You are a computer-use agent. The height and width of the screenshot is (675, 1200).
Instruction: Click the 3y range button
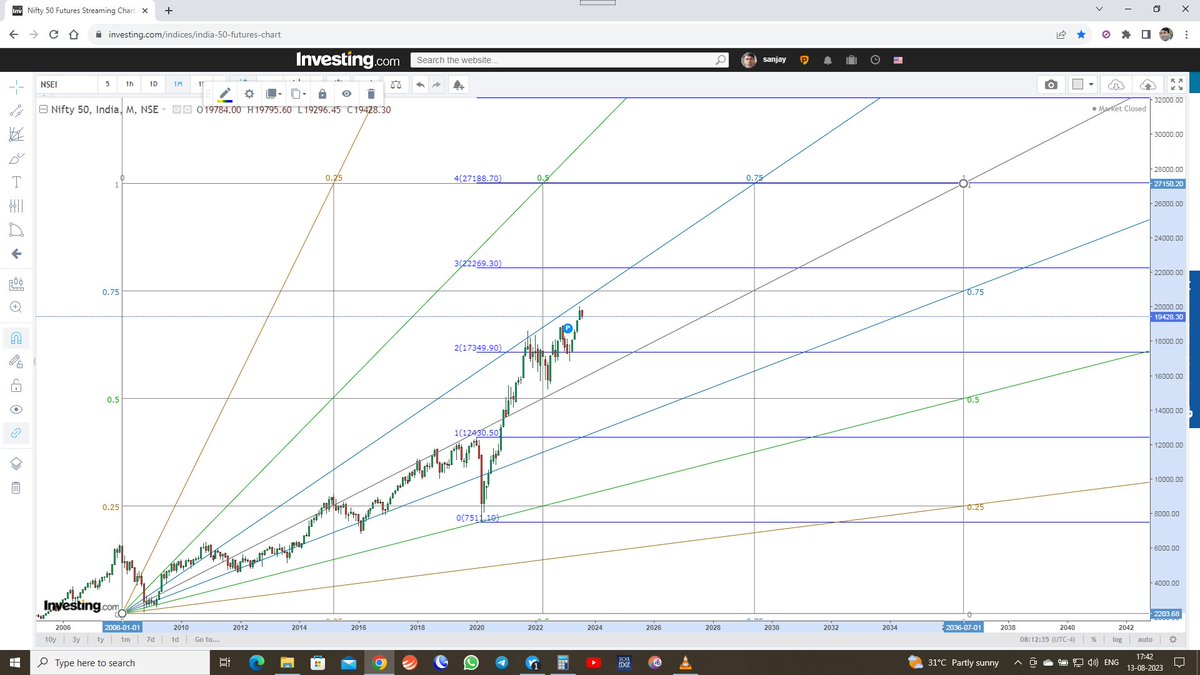[x=76, y=638]
